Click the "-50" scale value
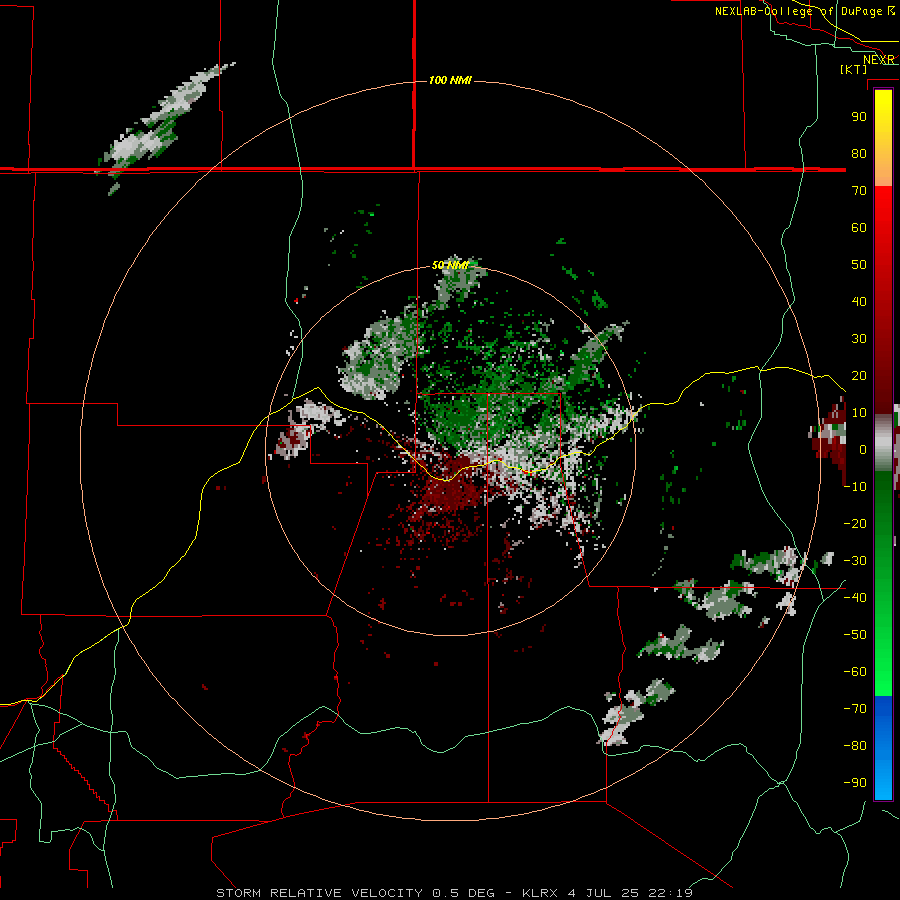 pyautogui.click(x=855, y=635)
